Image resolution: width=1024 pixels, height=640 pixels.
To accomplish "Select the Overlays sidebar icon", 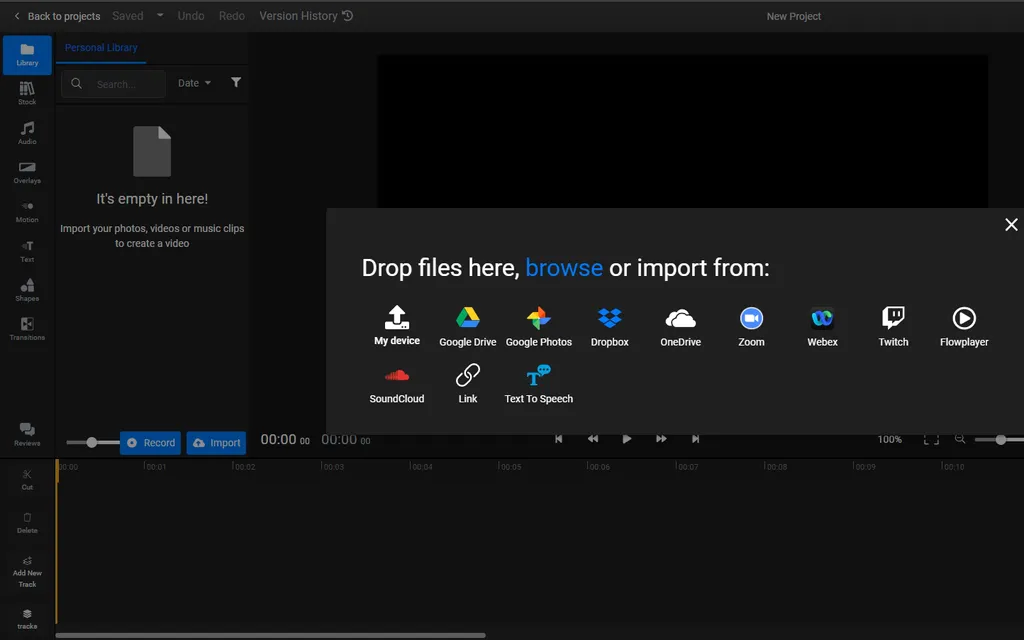I will (27, 172).
